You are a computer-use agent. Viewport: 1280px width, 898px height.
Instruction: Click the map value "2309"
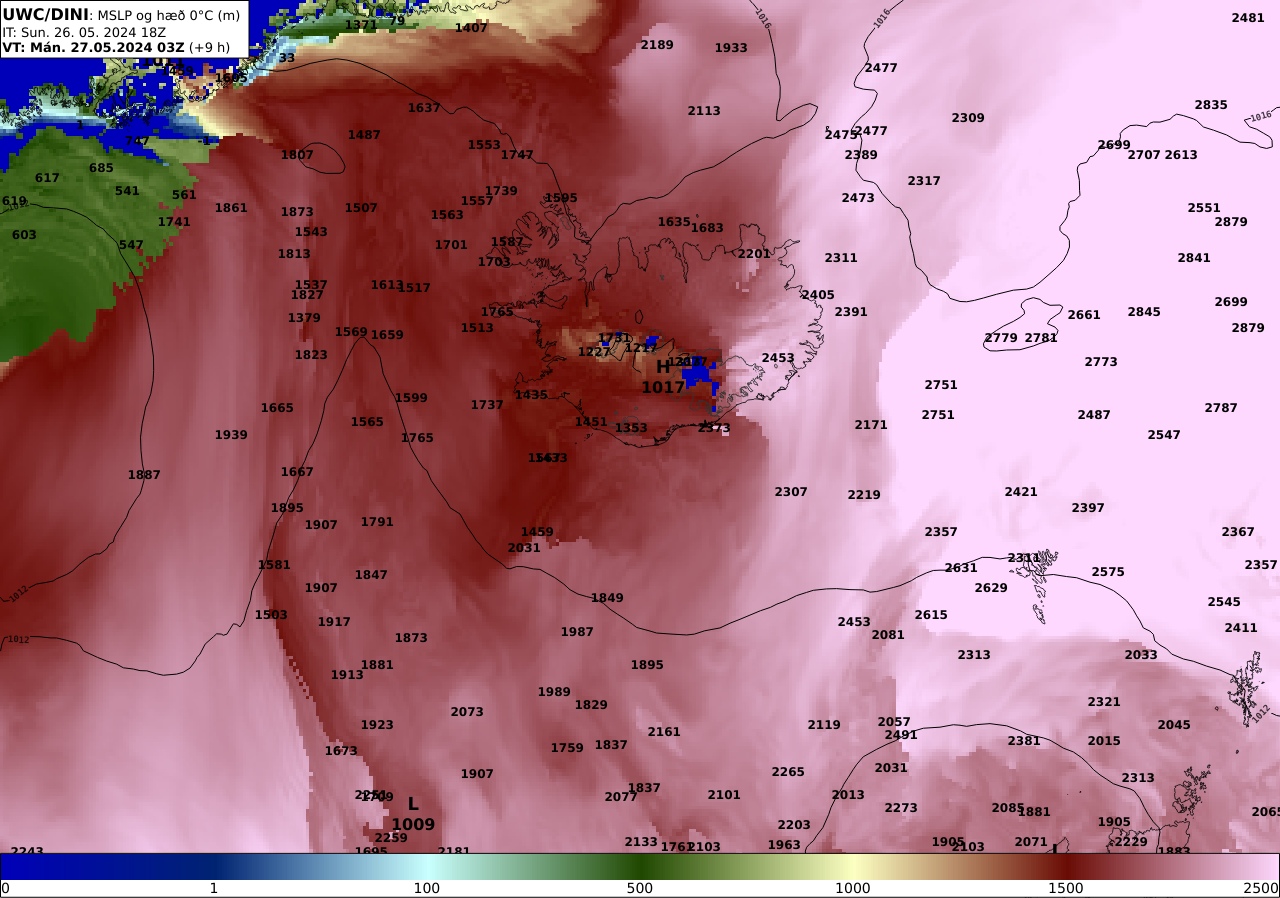click(968, 118)
